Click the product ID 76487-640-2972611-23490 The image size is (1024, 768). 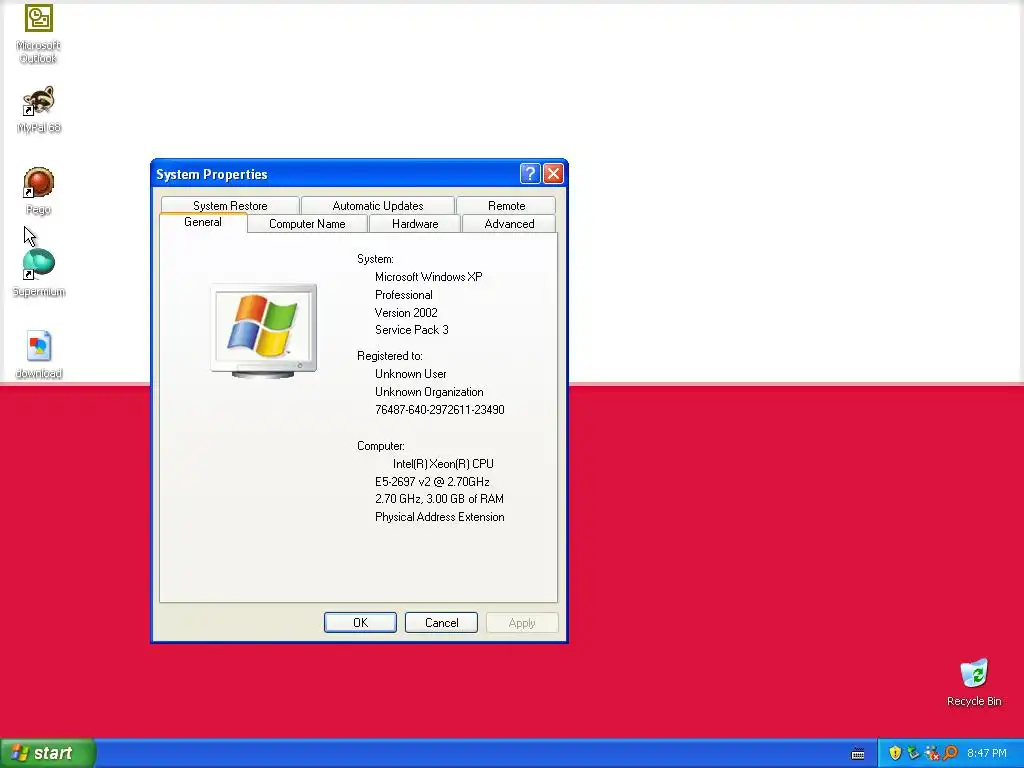pyautogui.click(x=440, y=409)
